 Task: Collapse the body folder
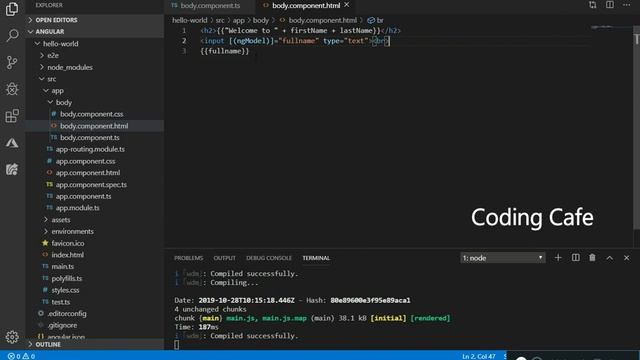pos(95,102)
